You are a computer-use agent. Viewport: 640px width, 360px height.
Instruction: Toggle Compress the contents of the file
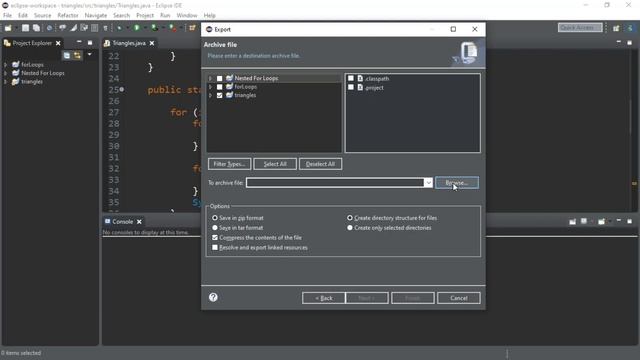tap(215, 238)
